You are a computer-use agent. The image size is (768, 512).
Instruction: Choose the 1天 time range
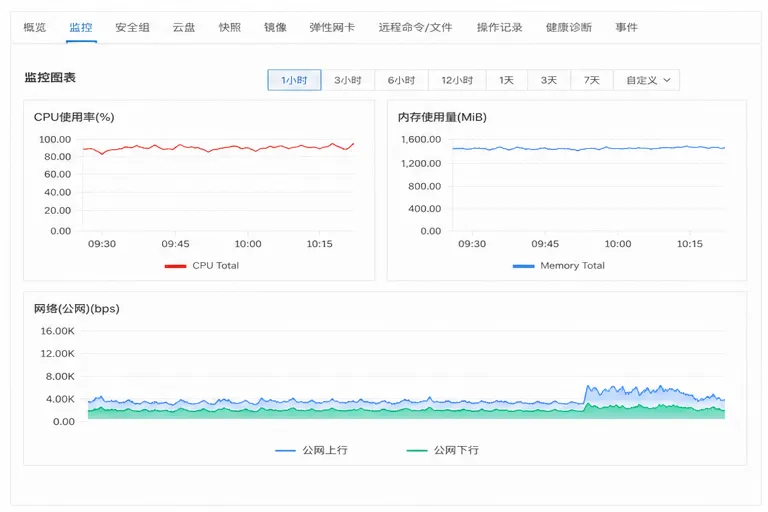pyautogui.click(x=506, y=80)
